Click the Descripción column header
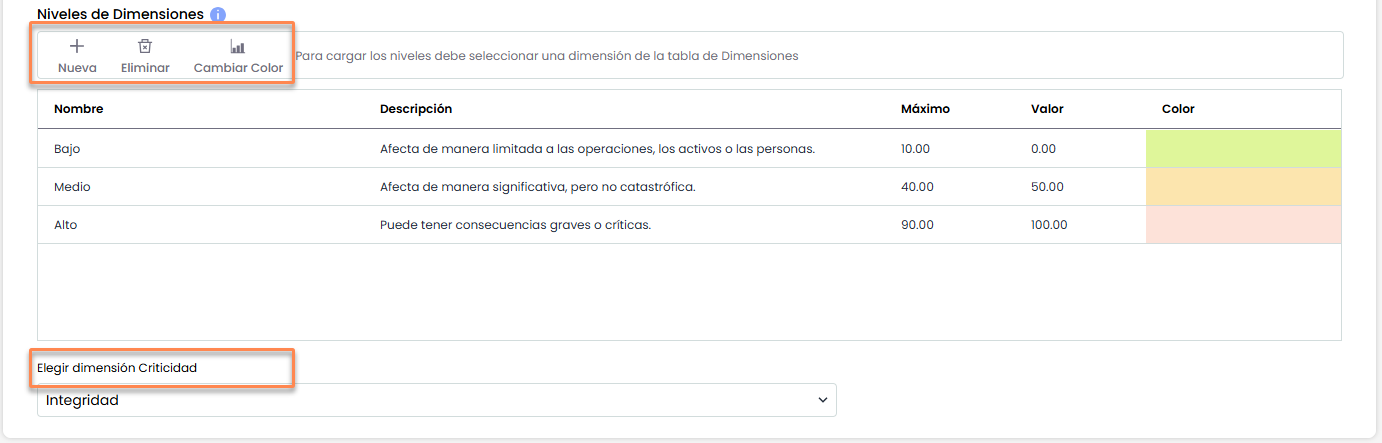The image size is (1382, 443). [x=416, y=109]
